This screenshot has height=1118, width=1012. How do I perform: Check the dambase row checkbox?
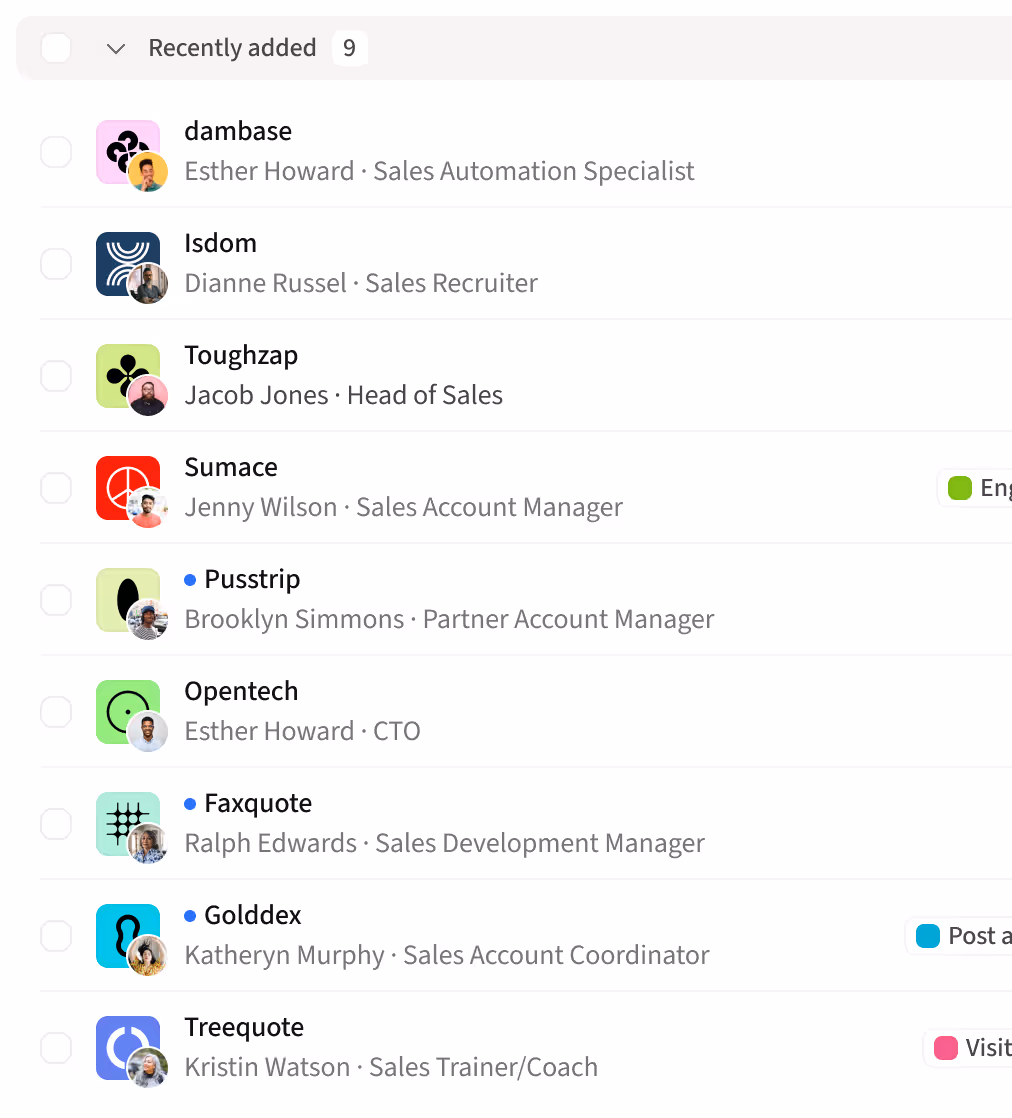click(x=56, y=152)
